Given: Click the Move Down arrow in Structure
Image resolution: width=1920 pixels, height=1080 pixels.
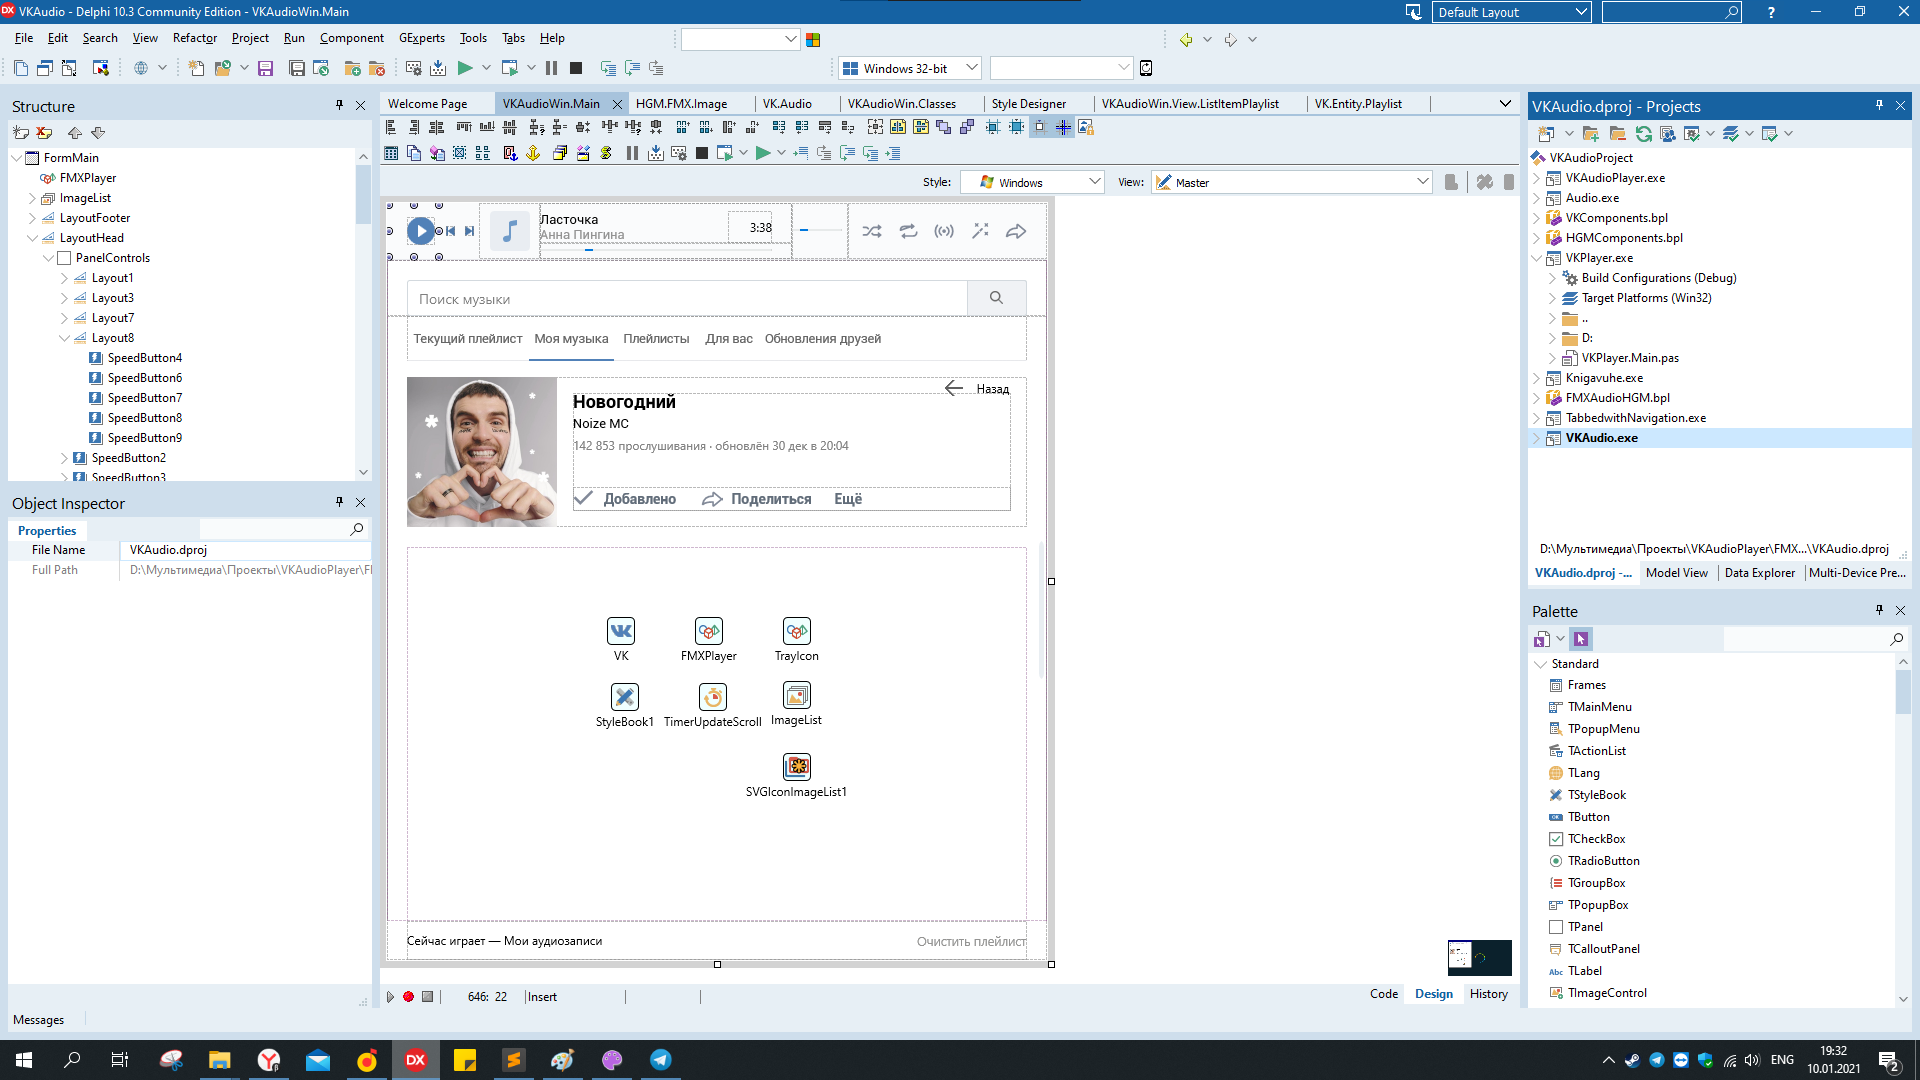Looking at the screenshot, I should click(98, 133).
